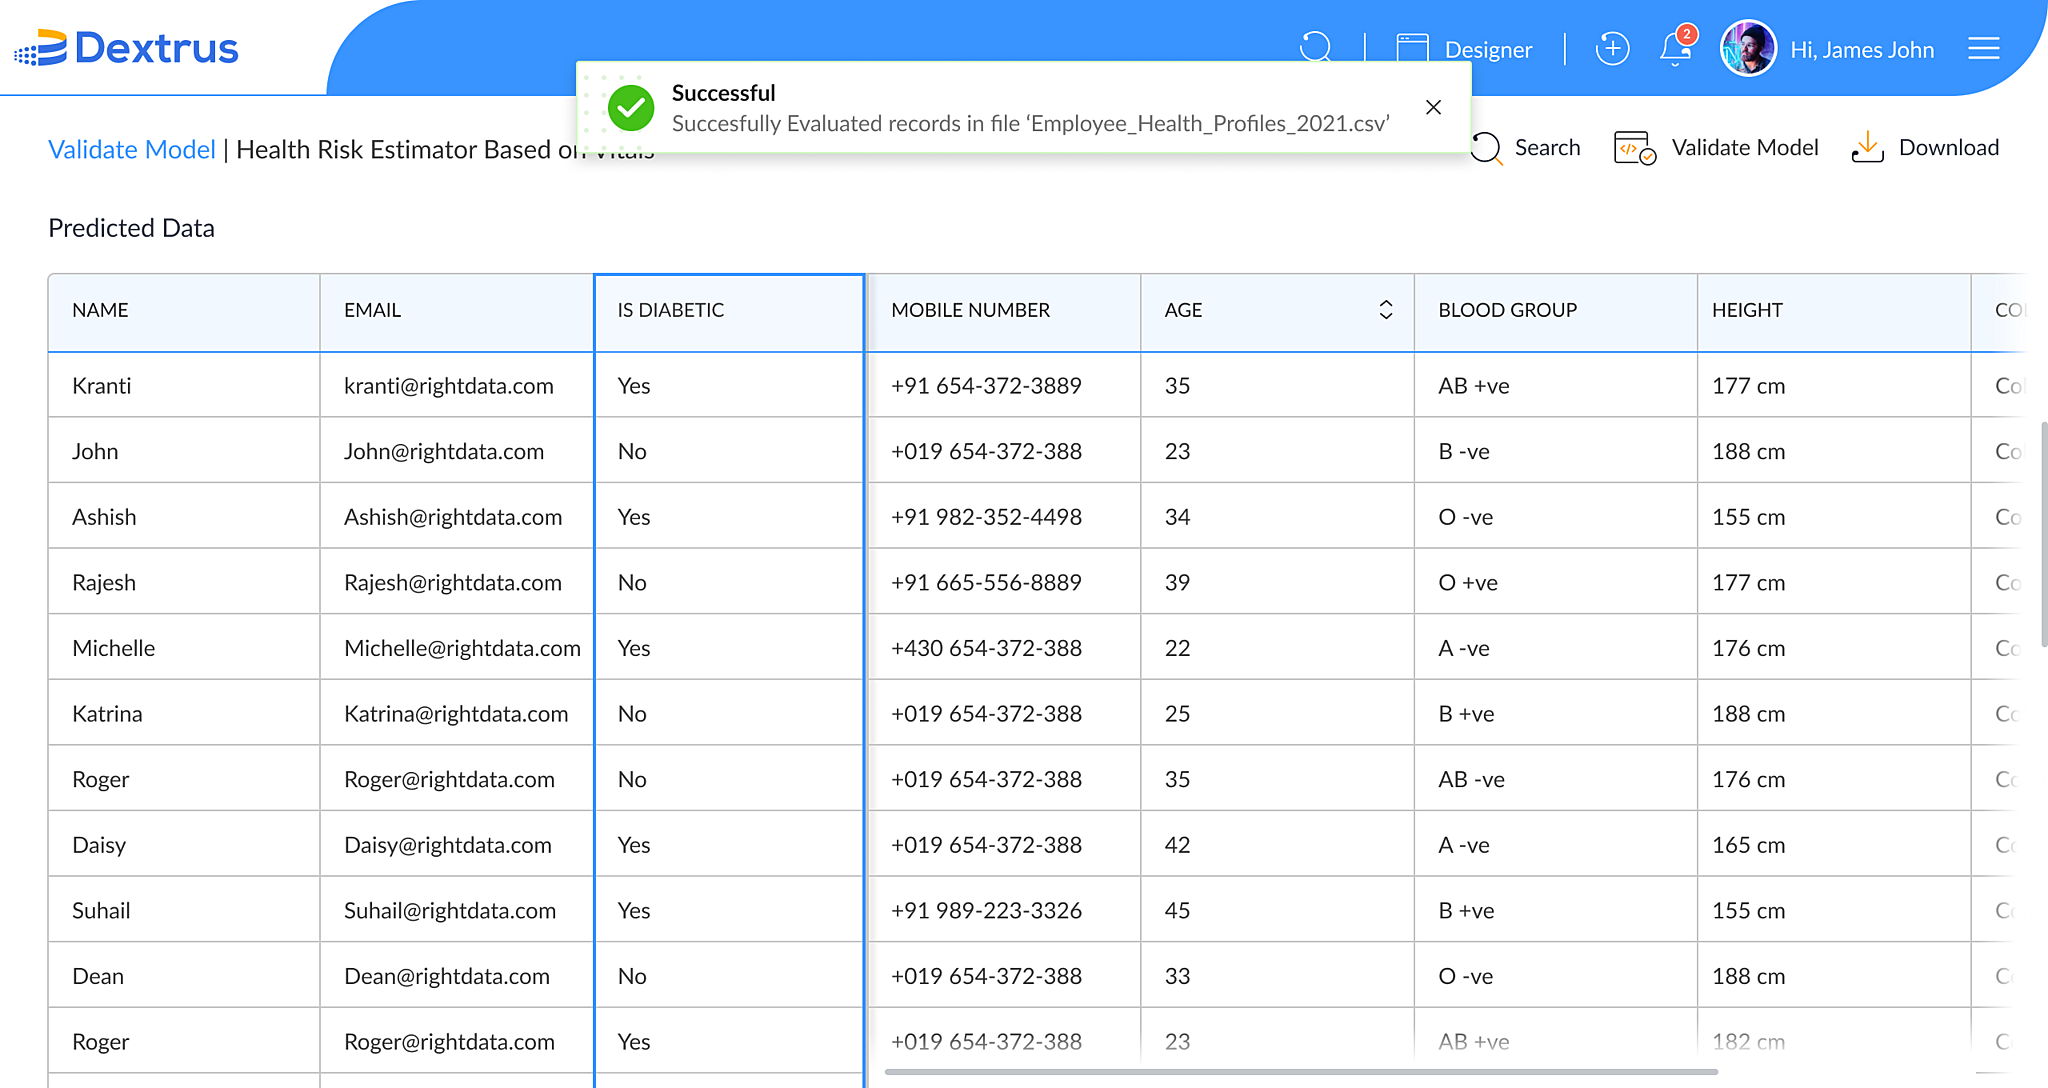Dismiss the Successful notification
The width and height of the screenshot is (2048, 1088).
1433,107
